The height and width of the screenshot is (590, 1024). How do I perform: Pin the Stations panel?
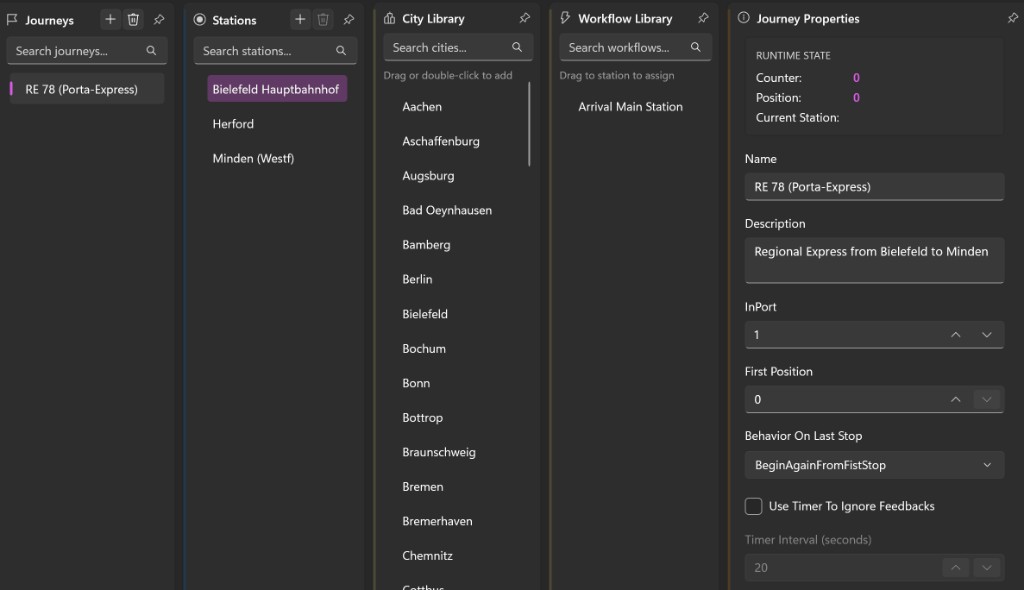pyautogui.click(x=349, y=20)
